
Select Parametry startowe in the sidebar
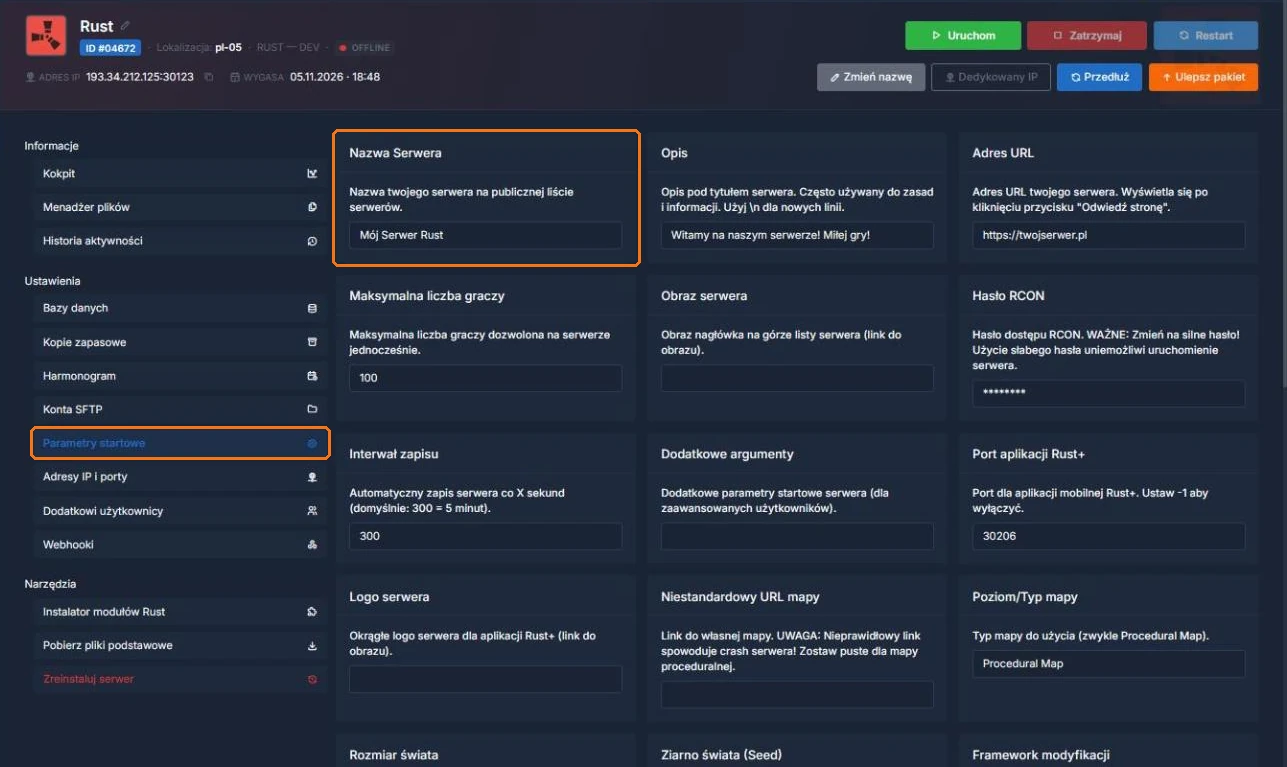click(179, 443)
